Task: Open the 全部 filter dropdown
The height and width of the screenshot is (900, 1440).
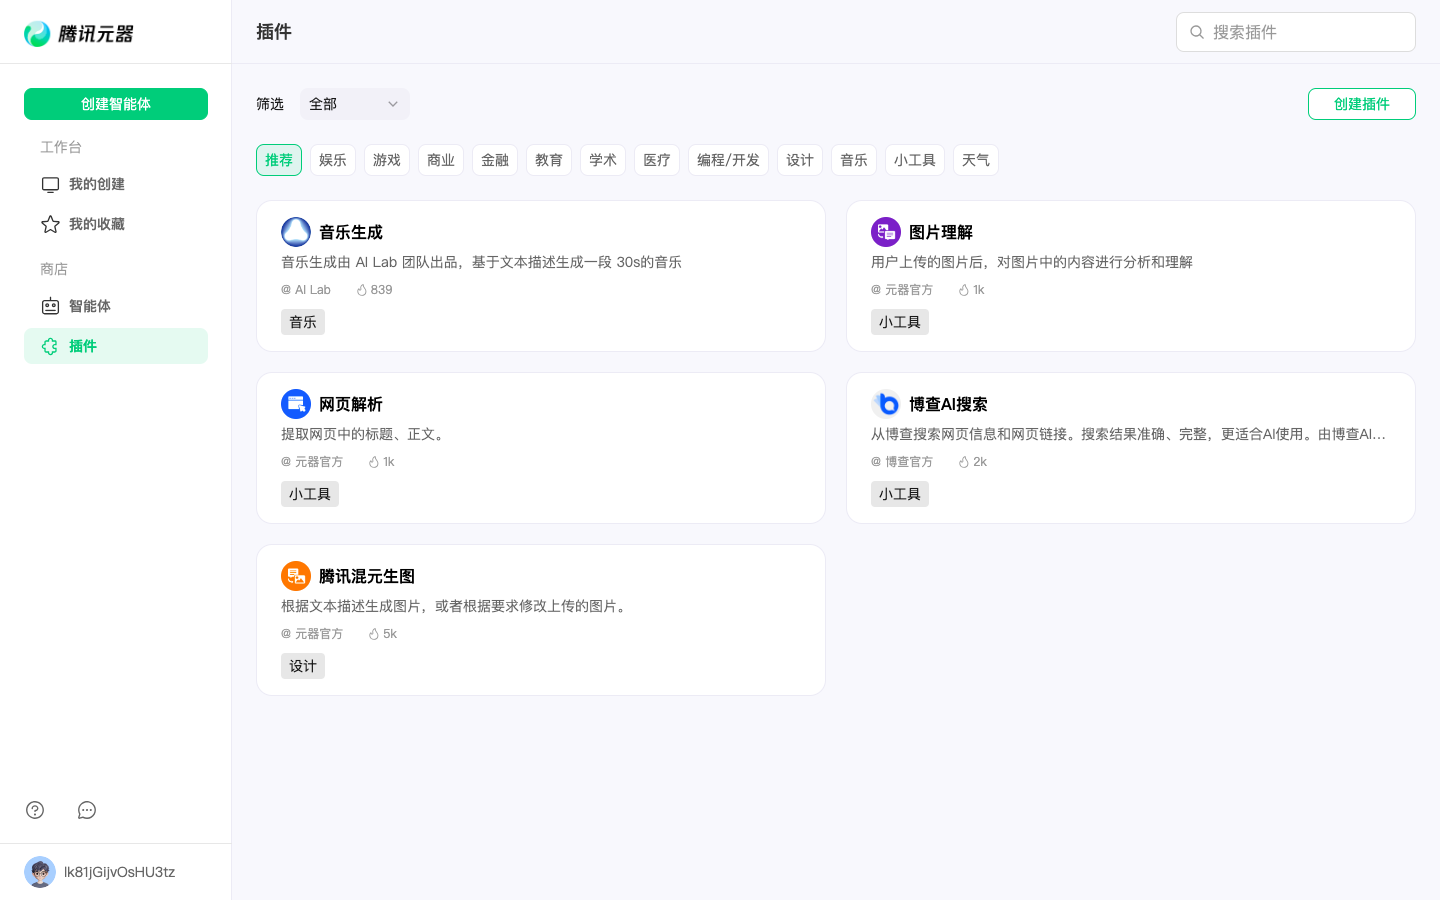Action: (354, 104)
